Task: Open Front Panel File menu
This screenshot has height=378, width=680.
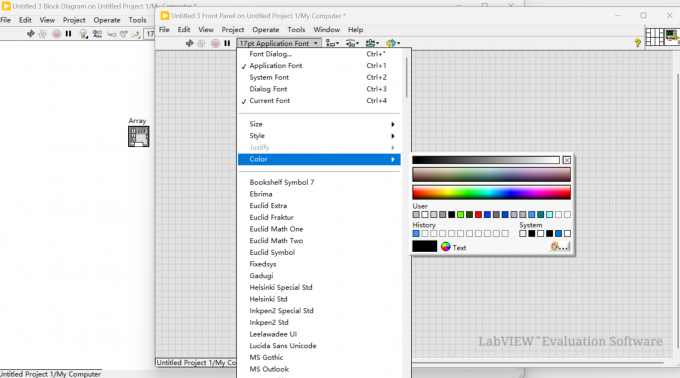Action: [164, 29]
